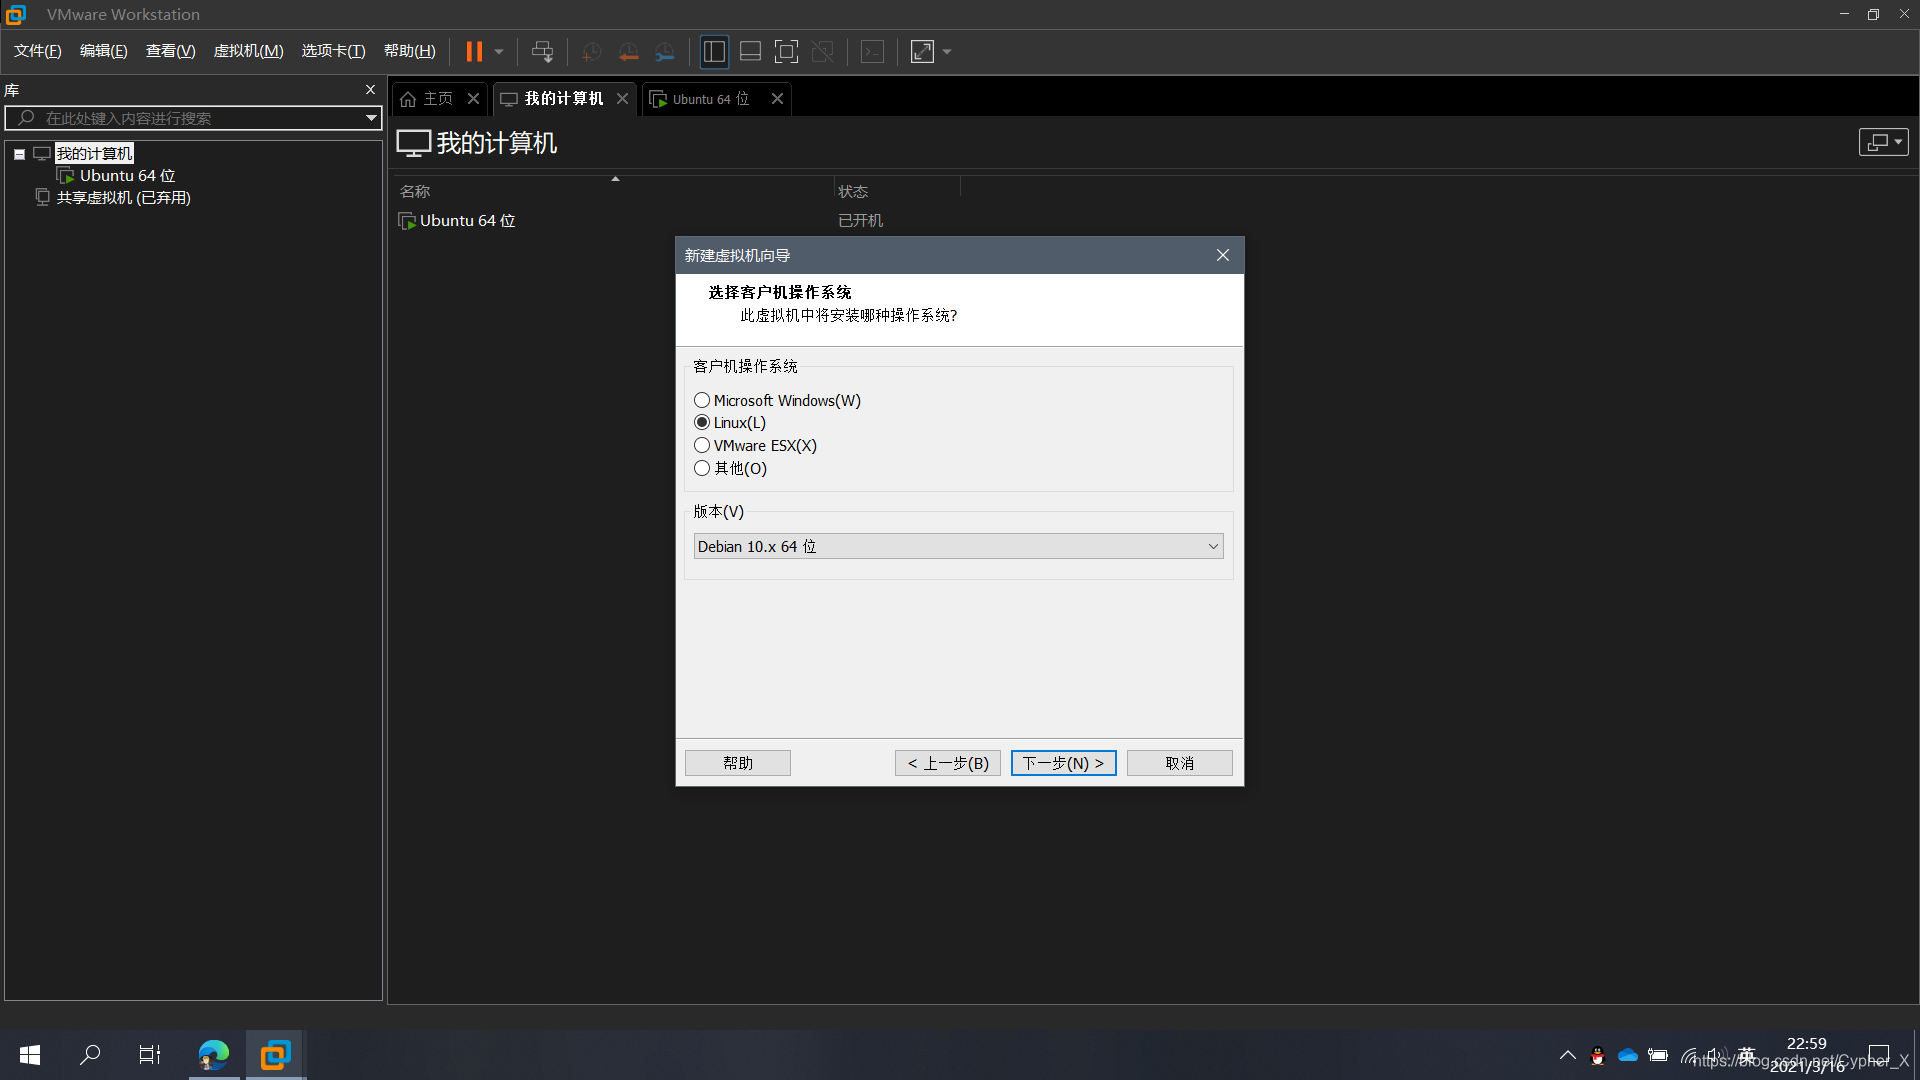1920x1080 pixels.
Task: Open the 编辑(E) menu
Action: [103, 51]
